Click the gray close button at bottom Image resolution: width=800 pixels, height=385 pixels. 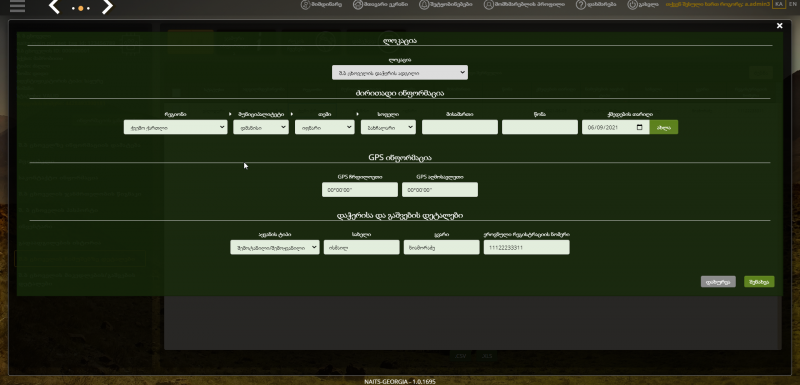tap(718, 281)
